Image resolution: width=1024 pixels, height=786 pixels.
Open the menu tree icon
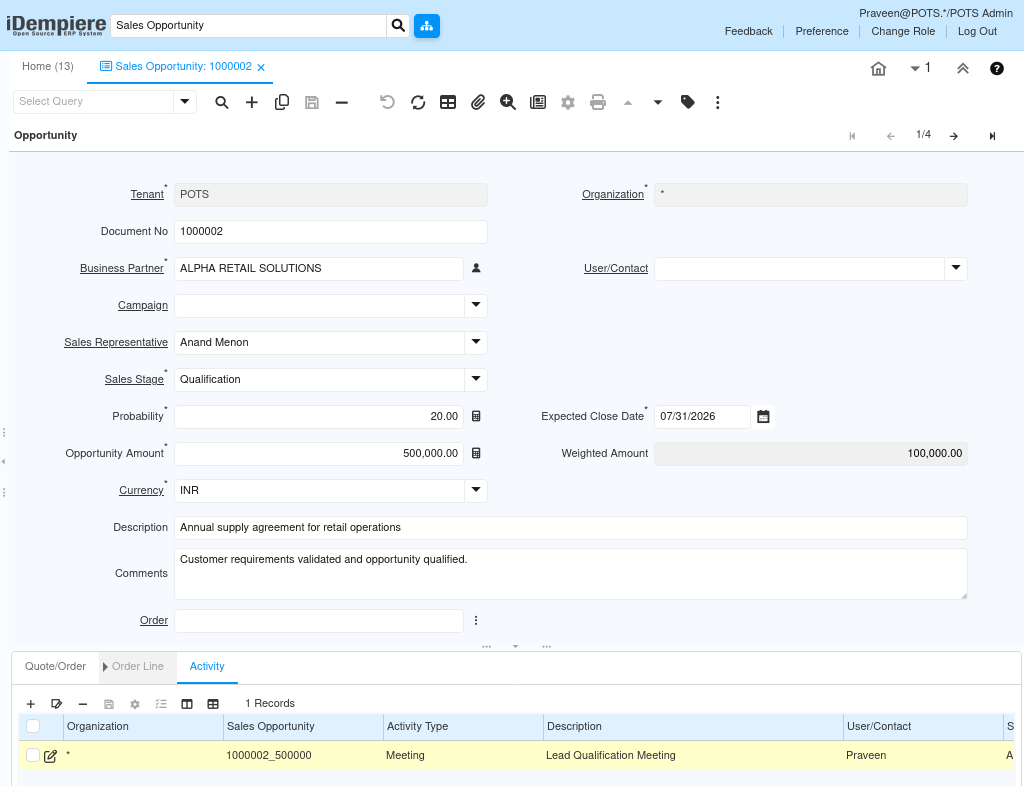(426, 25)
